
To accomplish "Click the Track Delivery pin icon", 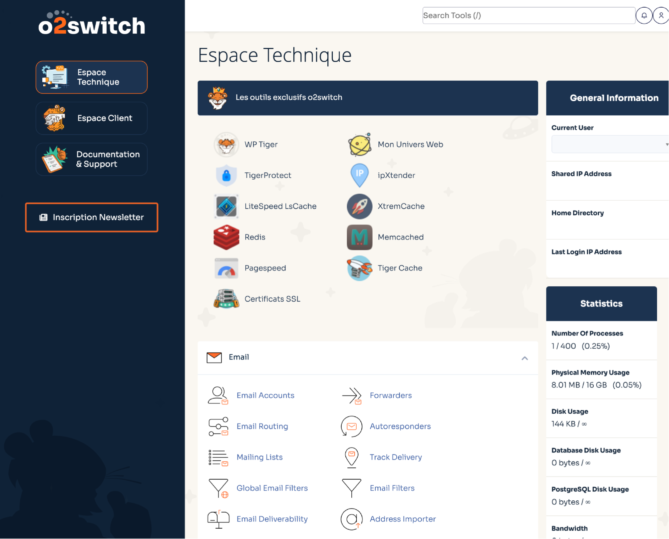I will tap(352, 457).
